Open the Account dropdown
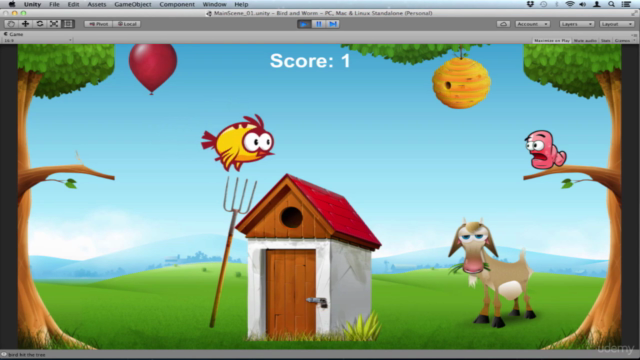 (x=532, y=24)
